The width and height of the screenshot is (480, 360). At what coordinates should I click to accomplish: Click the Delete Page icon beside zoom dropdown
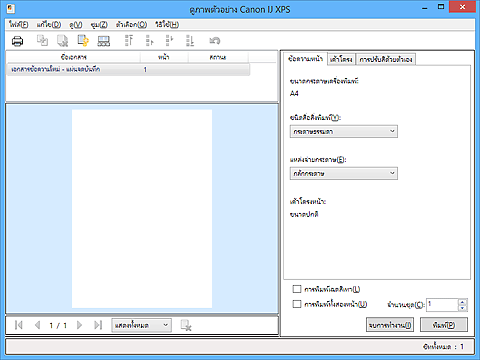pyautogui.click(x=186, y=325)
